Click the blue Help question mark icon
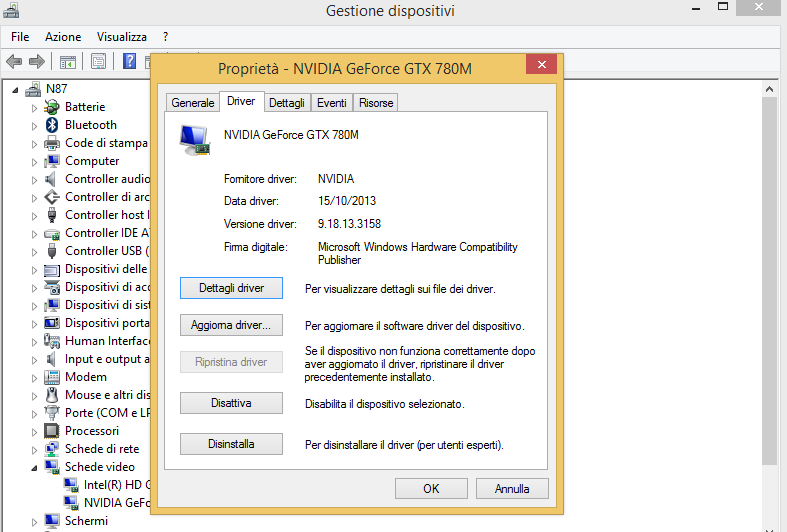787x532 pixels. 129,61
